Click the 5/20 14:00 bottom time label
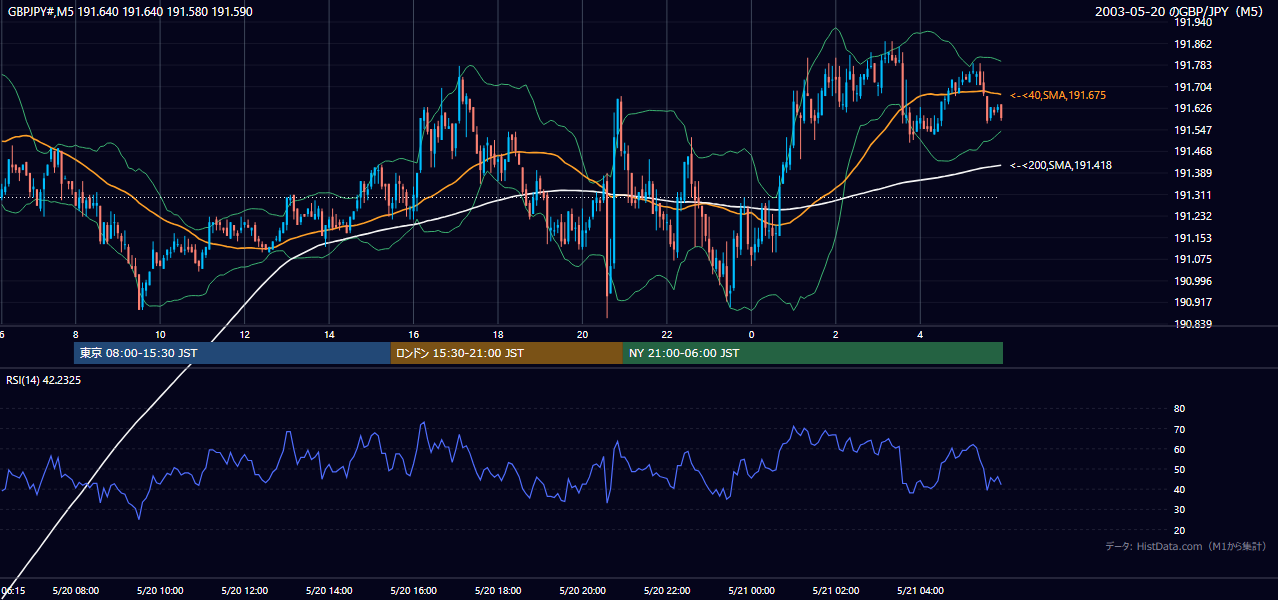 329,591
